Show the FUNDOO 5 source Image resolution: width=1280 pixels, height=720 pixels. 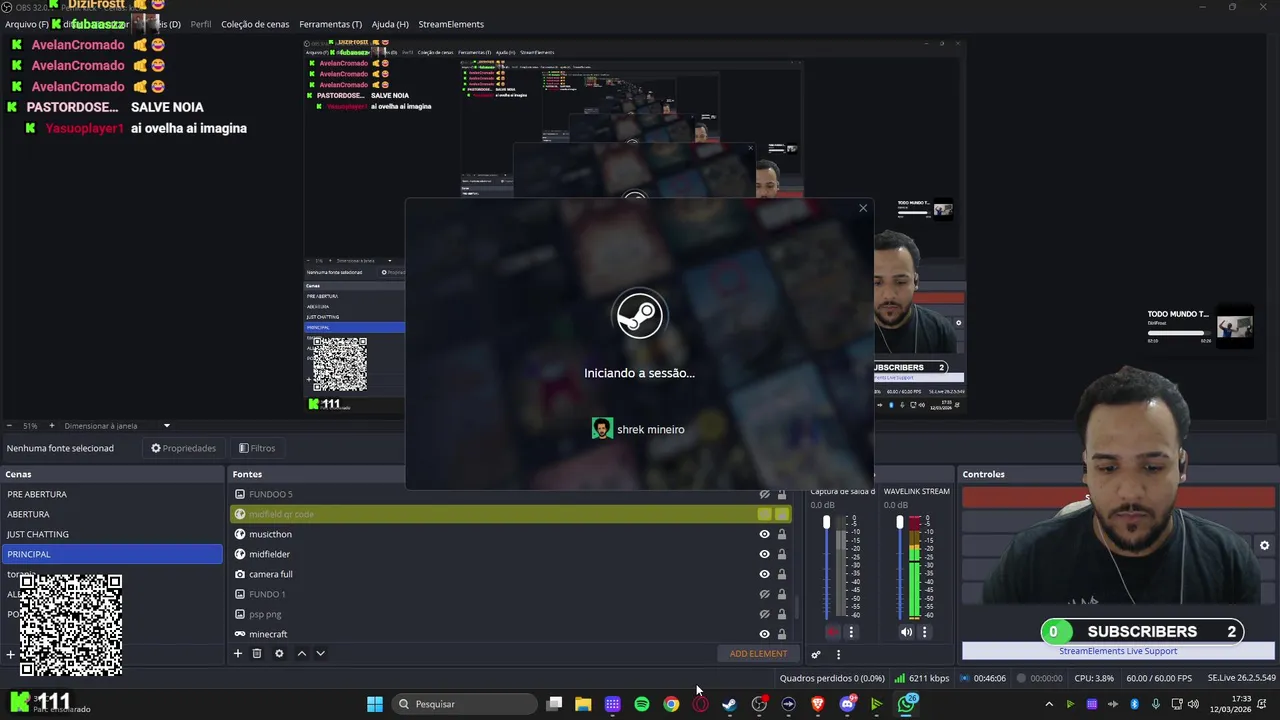pyautogui.click(x=764, y=494)
